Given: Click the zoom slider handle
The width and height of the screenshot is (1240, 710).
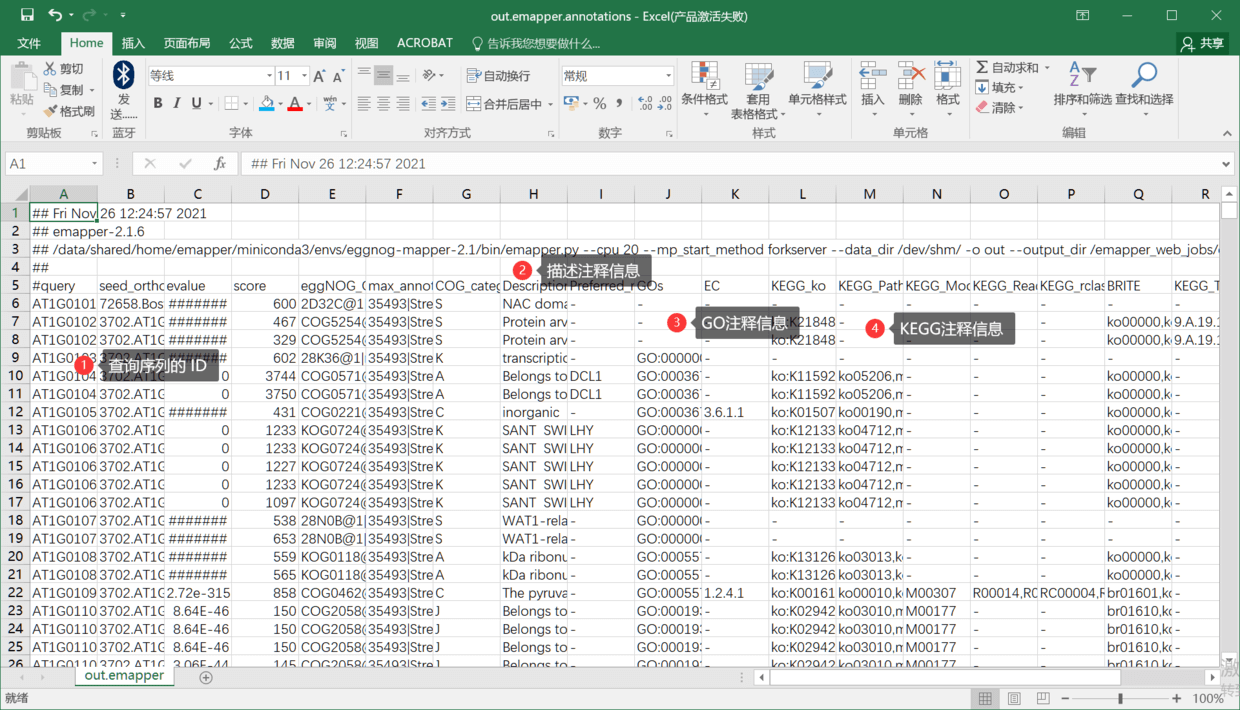Looking at the screenshot, I should coord(1120,698).
